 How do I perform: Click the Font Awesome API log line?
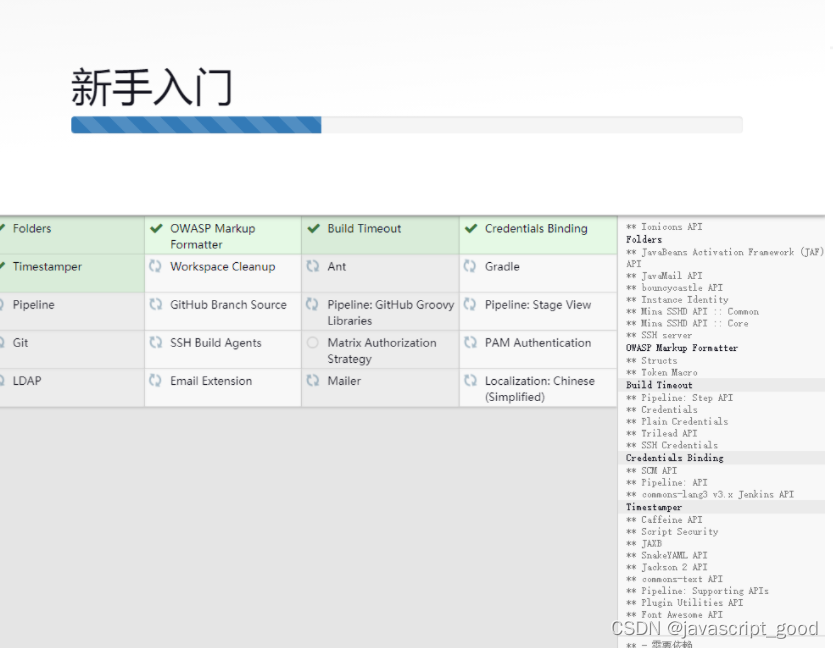675,615
